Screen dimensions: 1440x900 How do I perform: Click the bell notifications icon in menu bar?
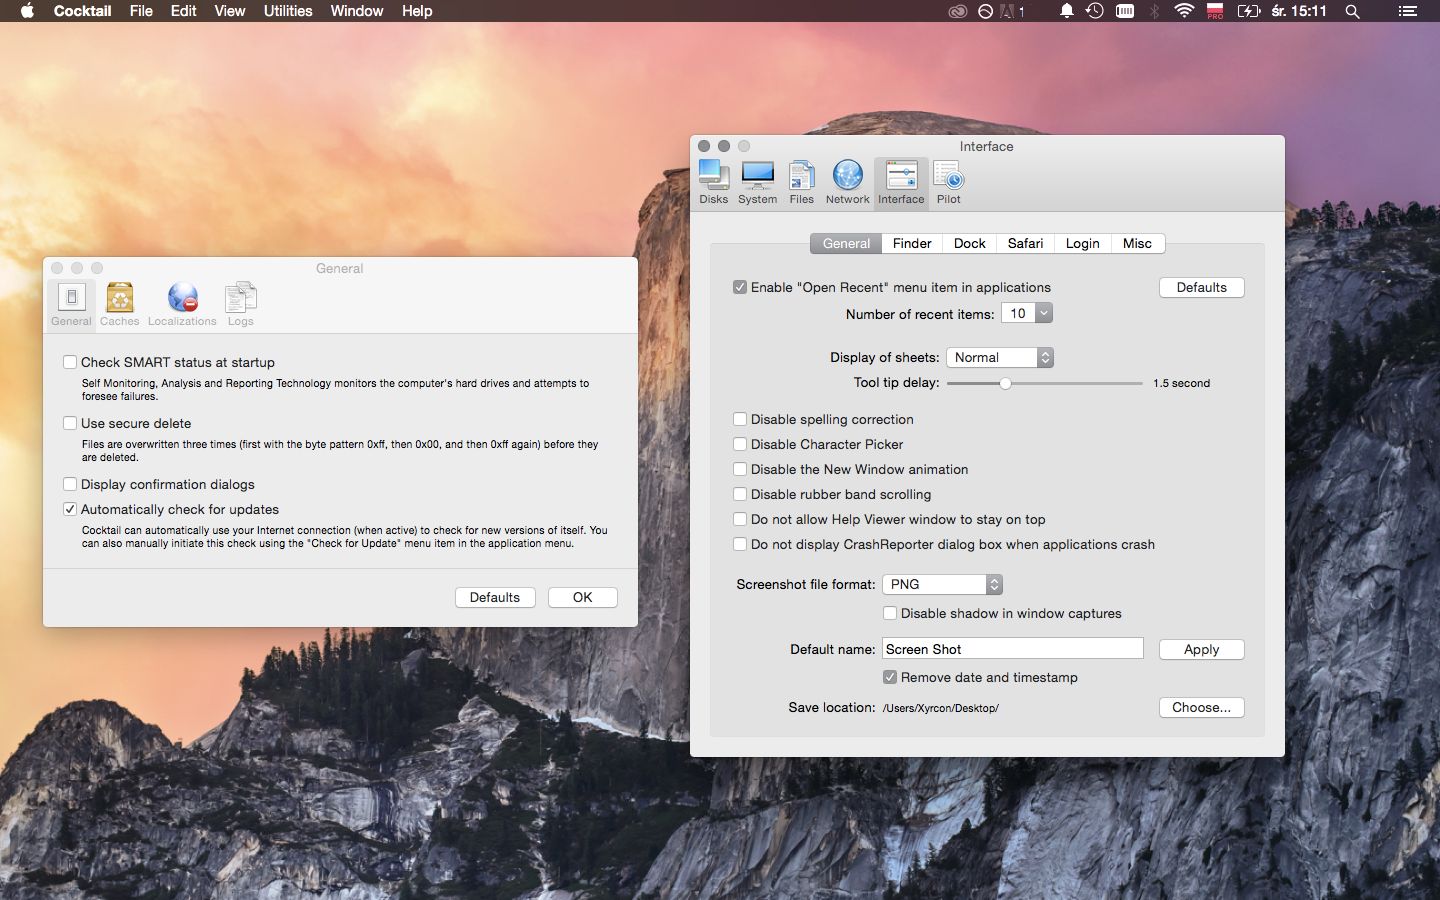1066,11
